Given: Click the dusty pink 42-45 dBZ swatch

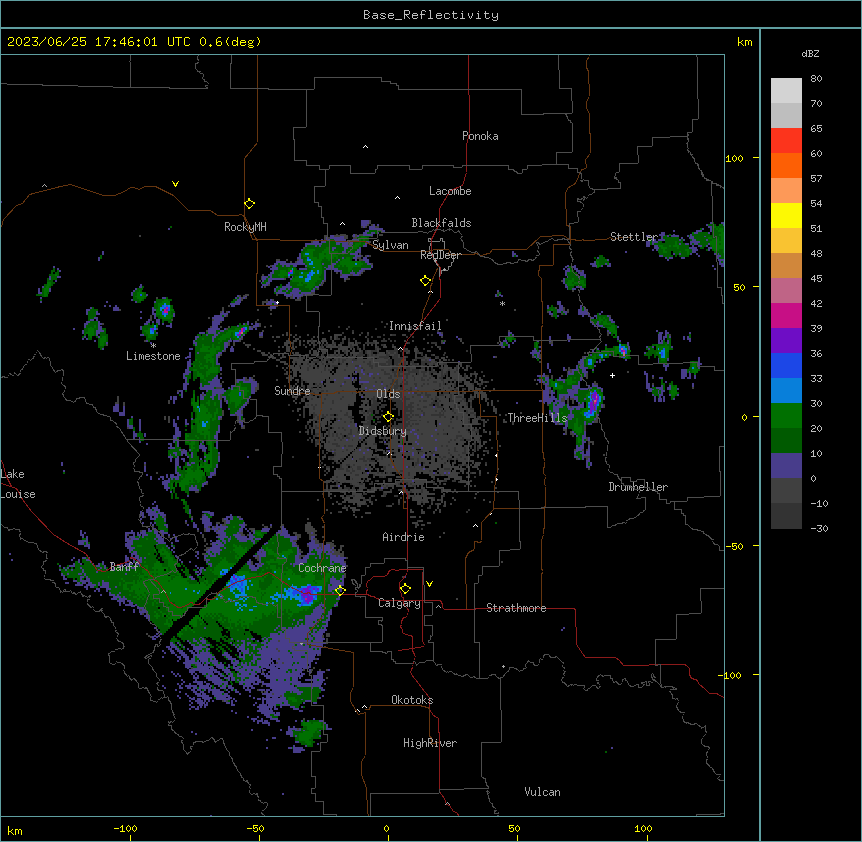Looking at the screenshot, I should (x=786, y=291).
